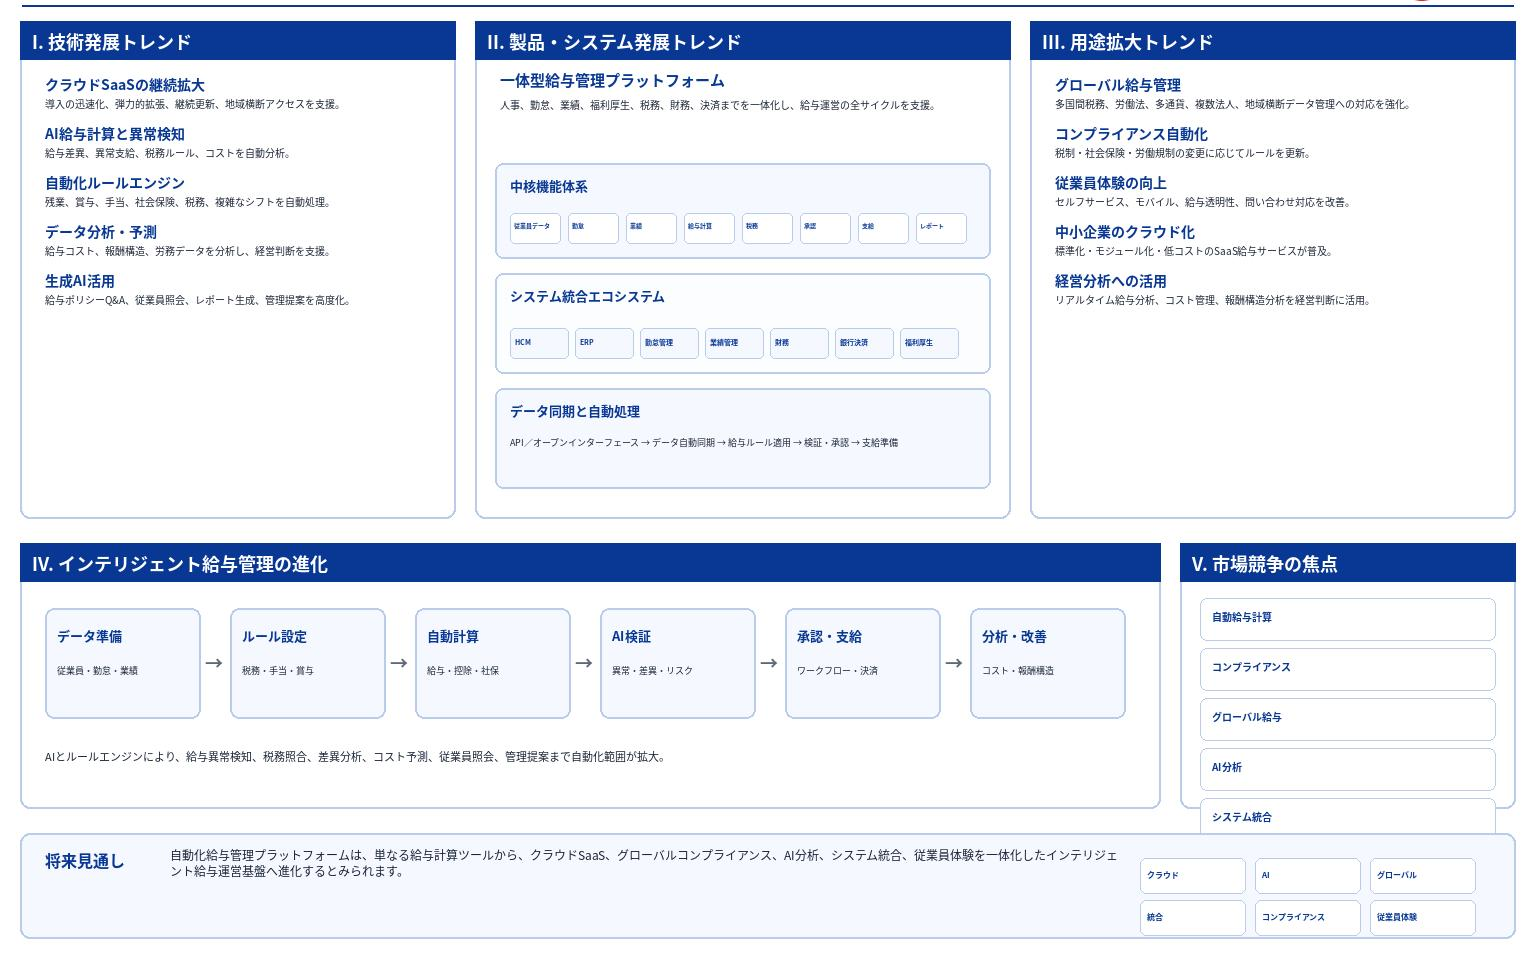The height and width of the screenshot is (967, 1535).
Task: Select システム統合 in 市場競争の焦点 list
Action: pyautogui.click(x=1347, y=817)
